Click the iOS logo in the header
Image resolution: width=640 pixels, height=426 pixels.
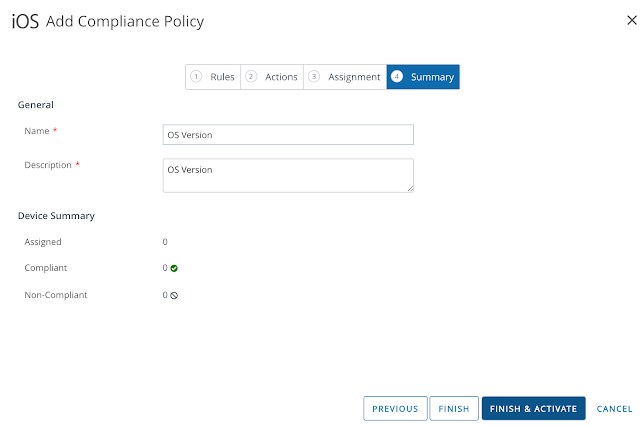[24, 22]
